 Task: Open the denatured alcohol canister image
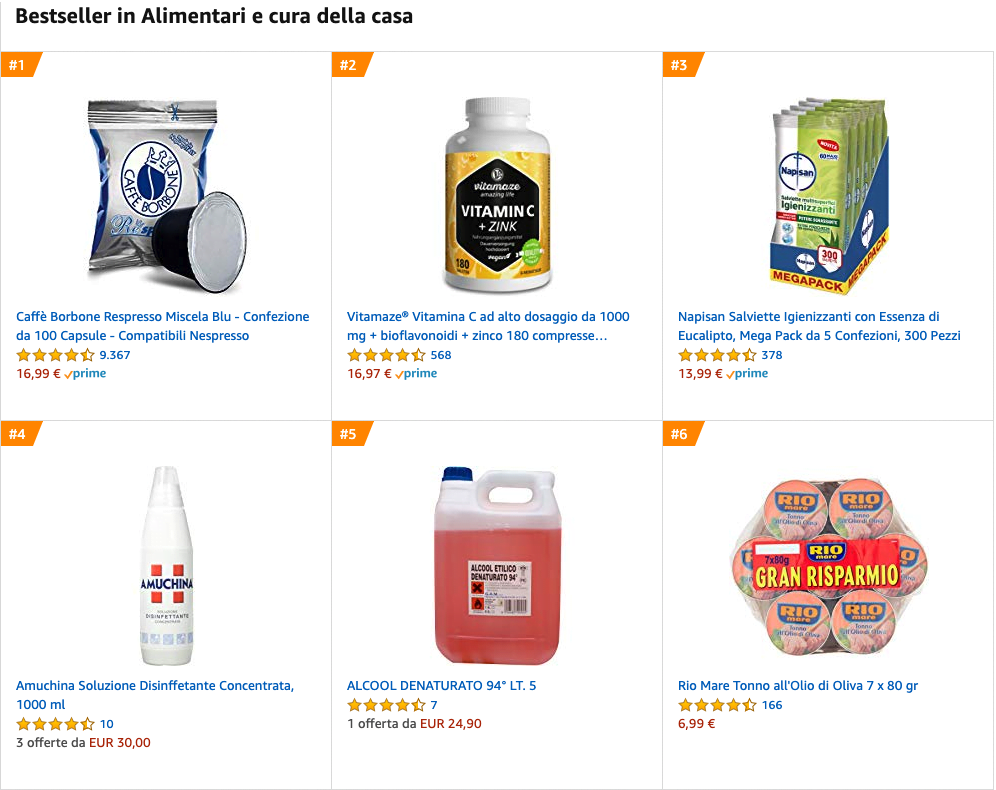497,565
